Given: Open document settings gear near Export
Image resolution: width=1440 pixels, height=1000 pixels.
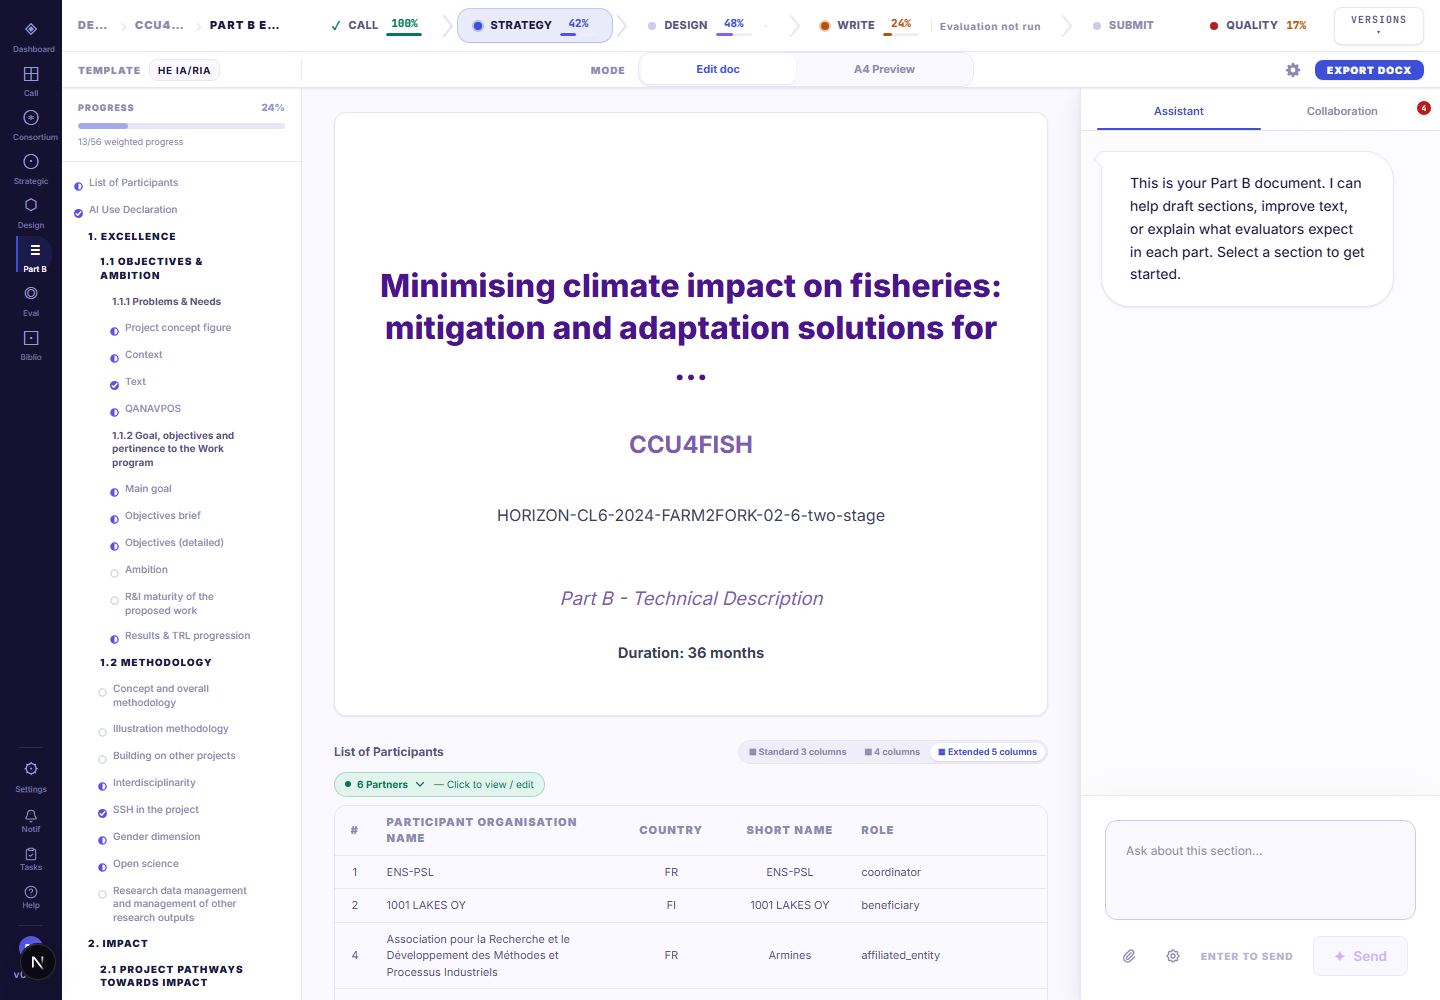Looking at the screenshot, I should pyautogui.click(x=1293, y=70).
